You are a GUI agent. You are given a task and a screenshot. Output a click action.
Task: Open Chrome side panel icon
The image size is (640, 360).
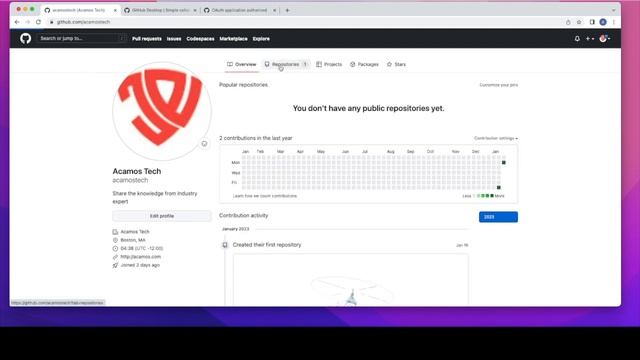pos(592,22)
